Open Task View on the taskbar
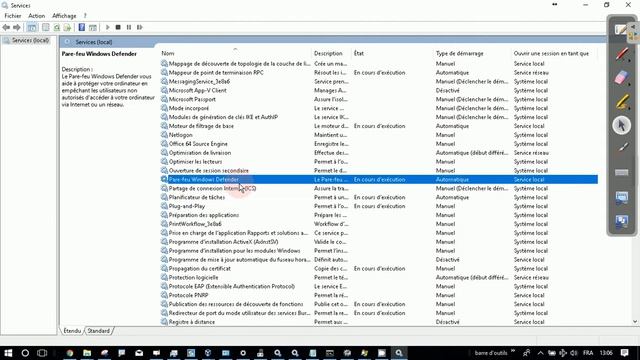Image resolution: width=640 pixels, height=360 pixels. click(42, 353)
